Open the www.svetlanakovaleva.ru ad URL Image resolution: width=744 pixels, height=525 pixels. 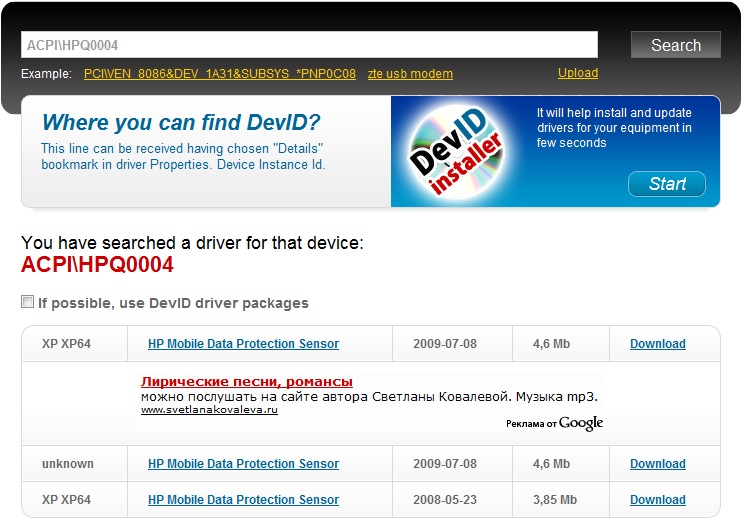tap(209, 410)
